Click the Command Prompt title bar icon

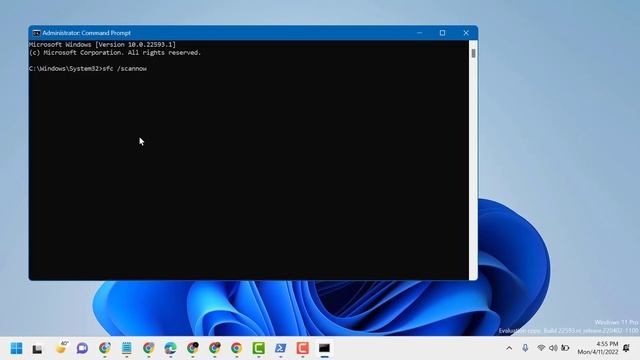(x=36, y=33)
